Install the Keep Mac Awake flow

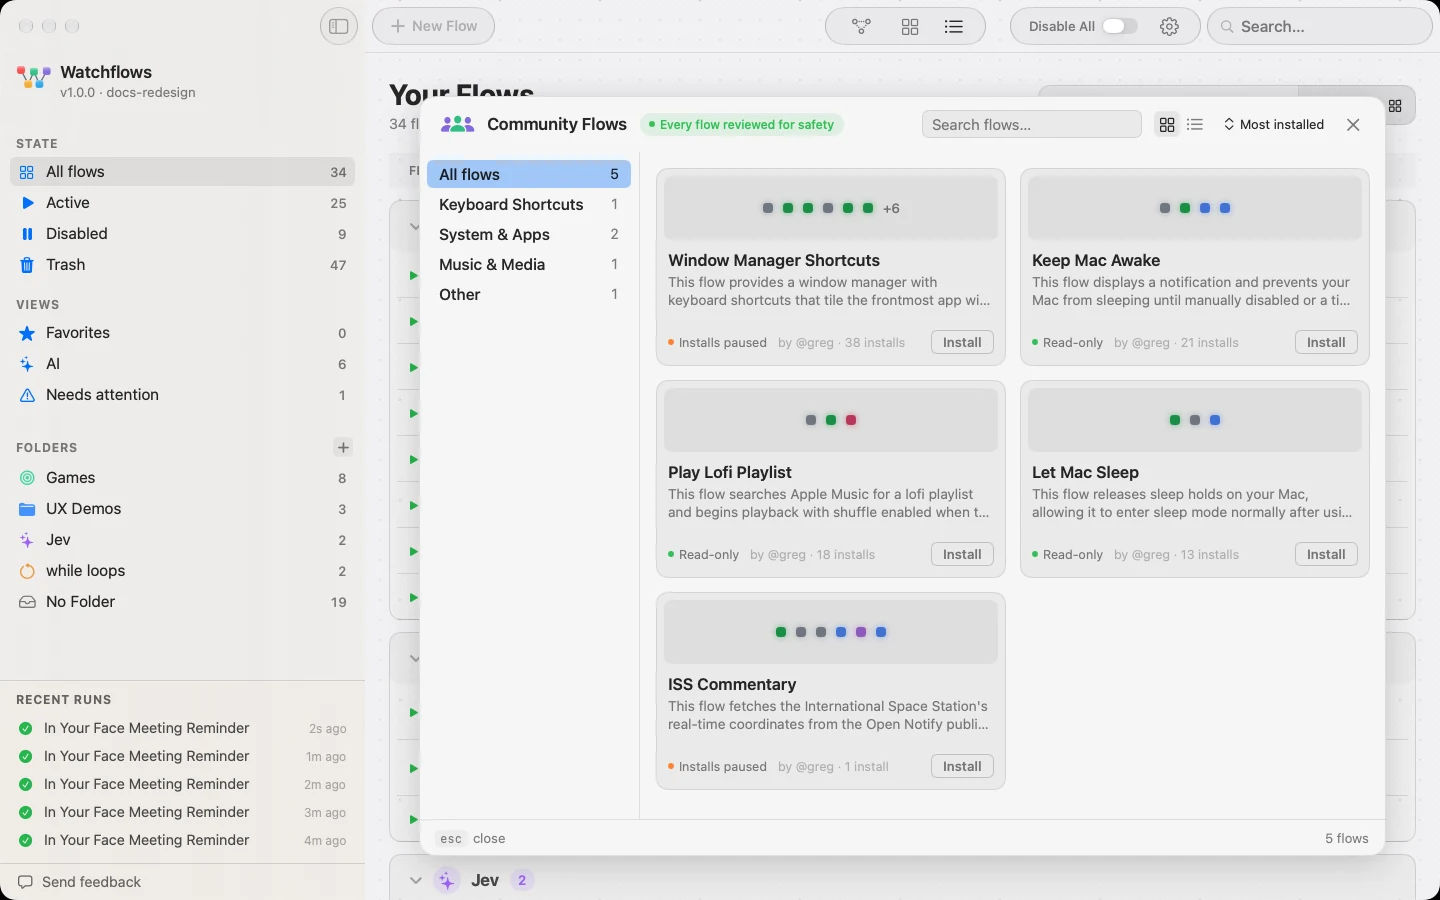(x=1326, y=342)
